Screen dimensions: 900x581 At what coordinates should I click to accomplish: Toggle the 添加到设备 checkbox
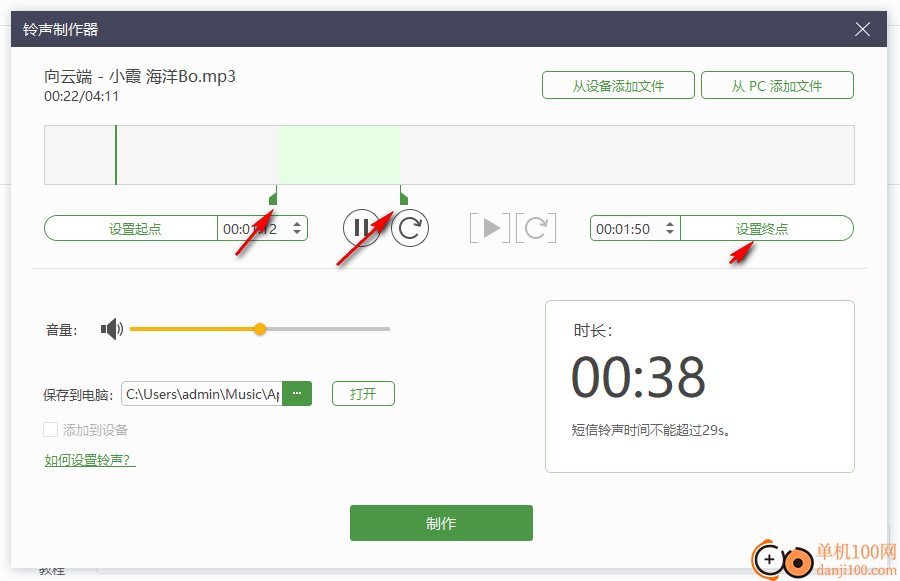pyautogui.click(x=51, y=430)
